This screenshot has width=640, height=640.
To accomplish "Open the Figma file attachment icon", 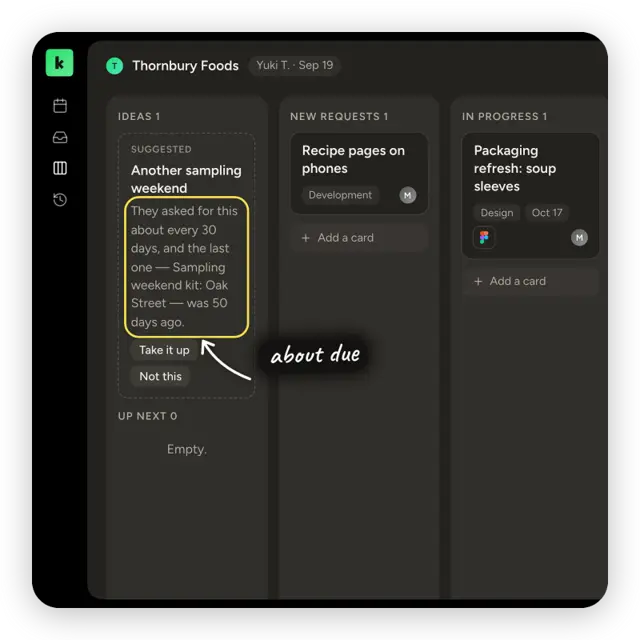I will [484, 237].
